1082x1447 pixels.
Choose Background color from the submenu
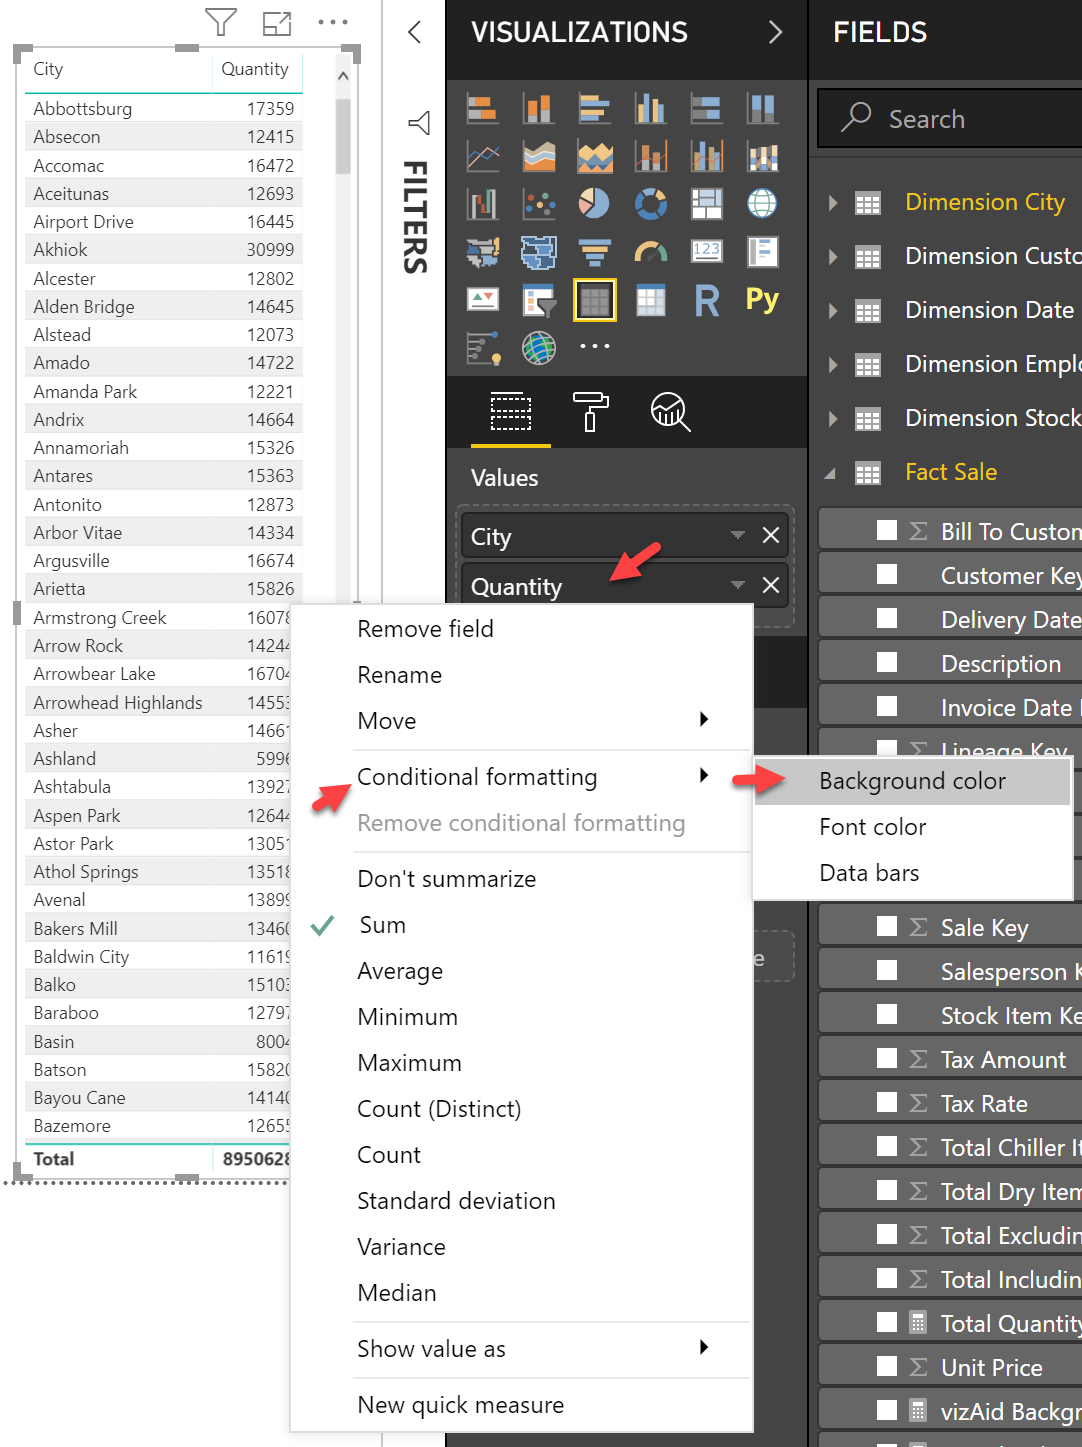pos(912,781)
